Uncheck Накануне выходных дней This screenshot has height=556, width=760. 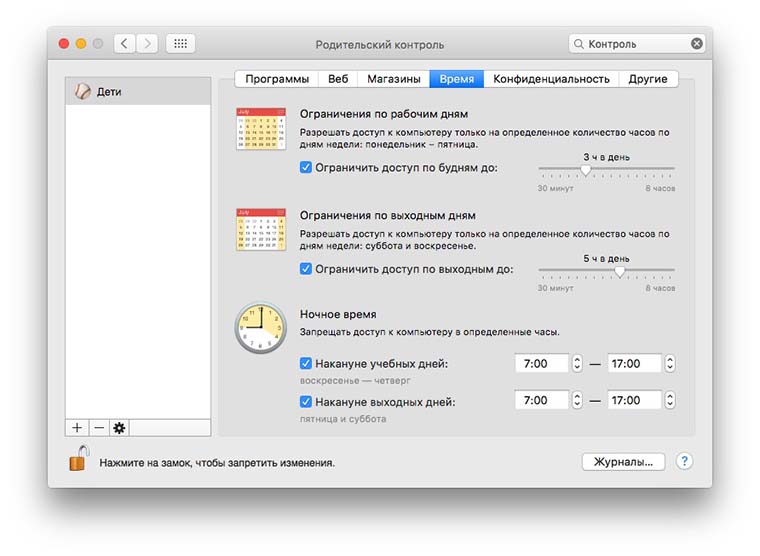point(305,401)
